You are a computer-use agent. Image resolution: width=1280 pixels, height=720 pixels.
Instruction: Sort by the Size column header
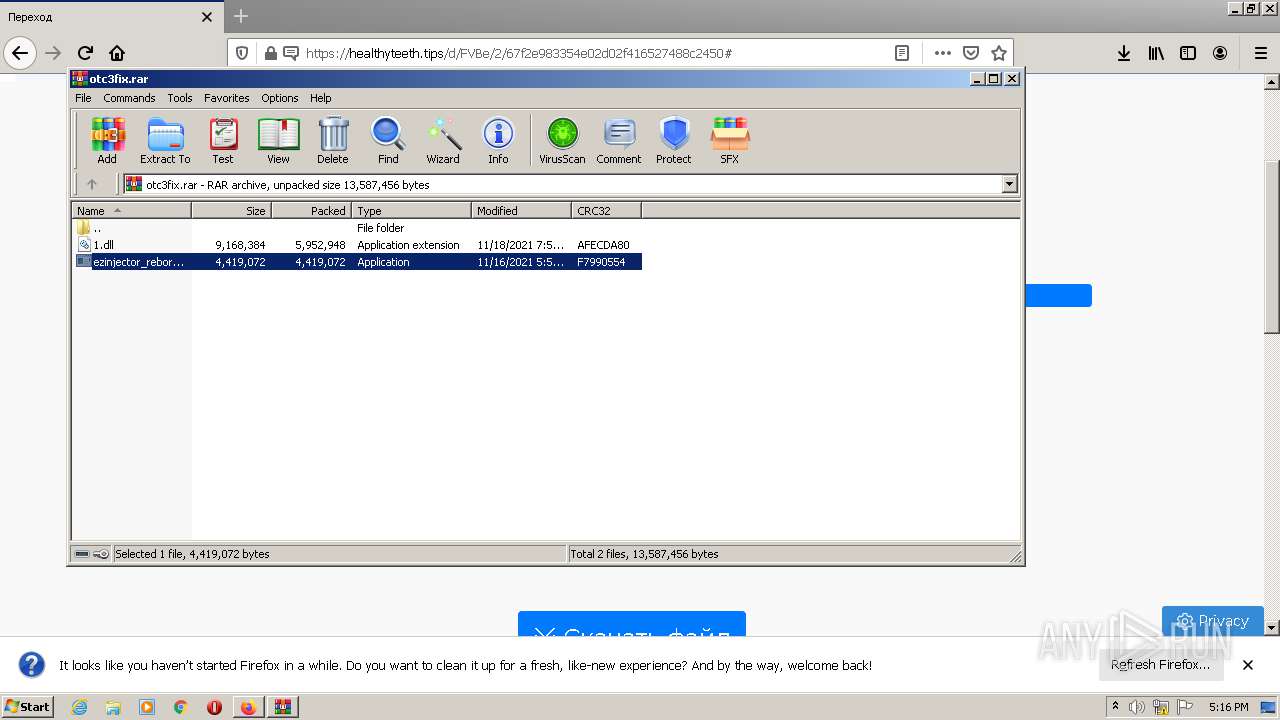tap(231, 211)
